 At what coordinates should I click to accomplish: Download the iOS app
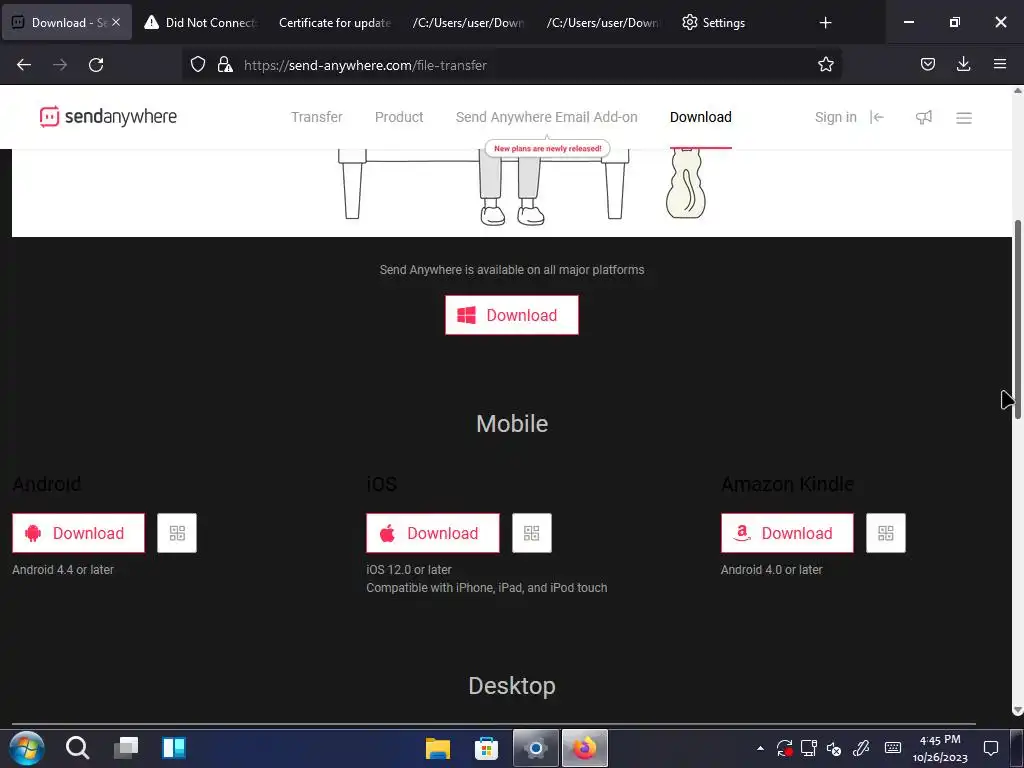pyautogui.click(x=432, y=533)
